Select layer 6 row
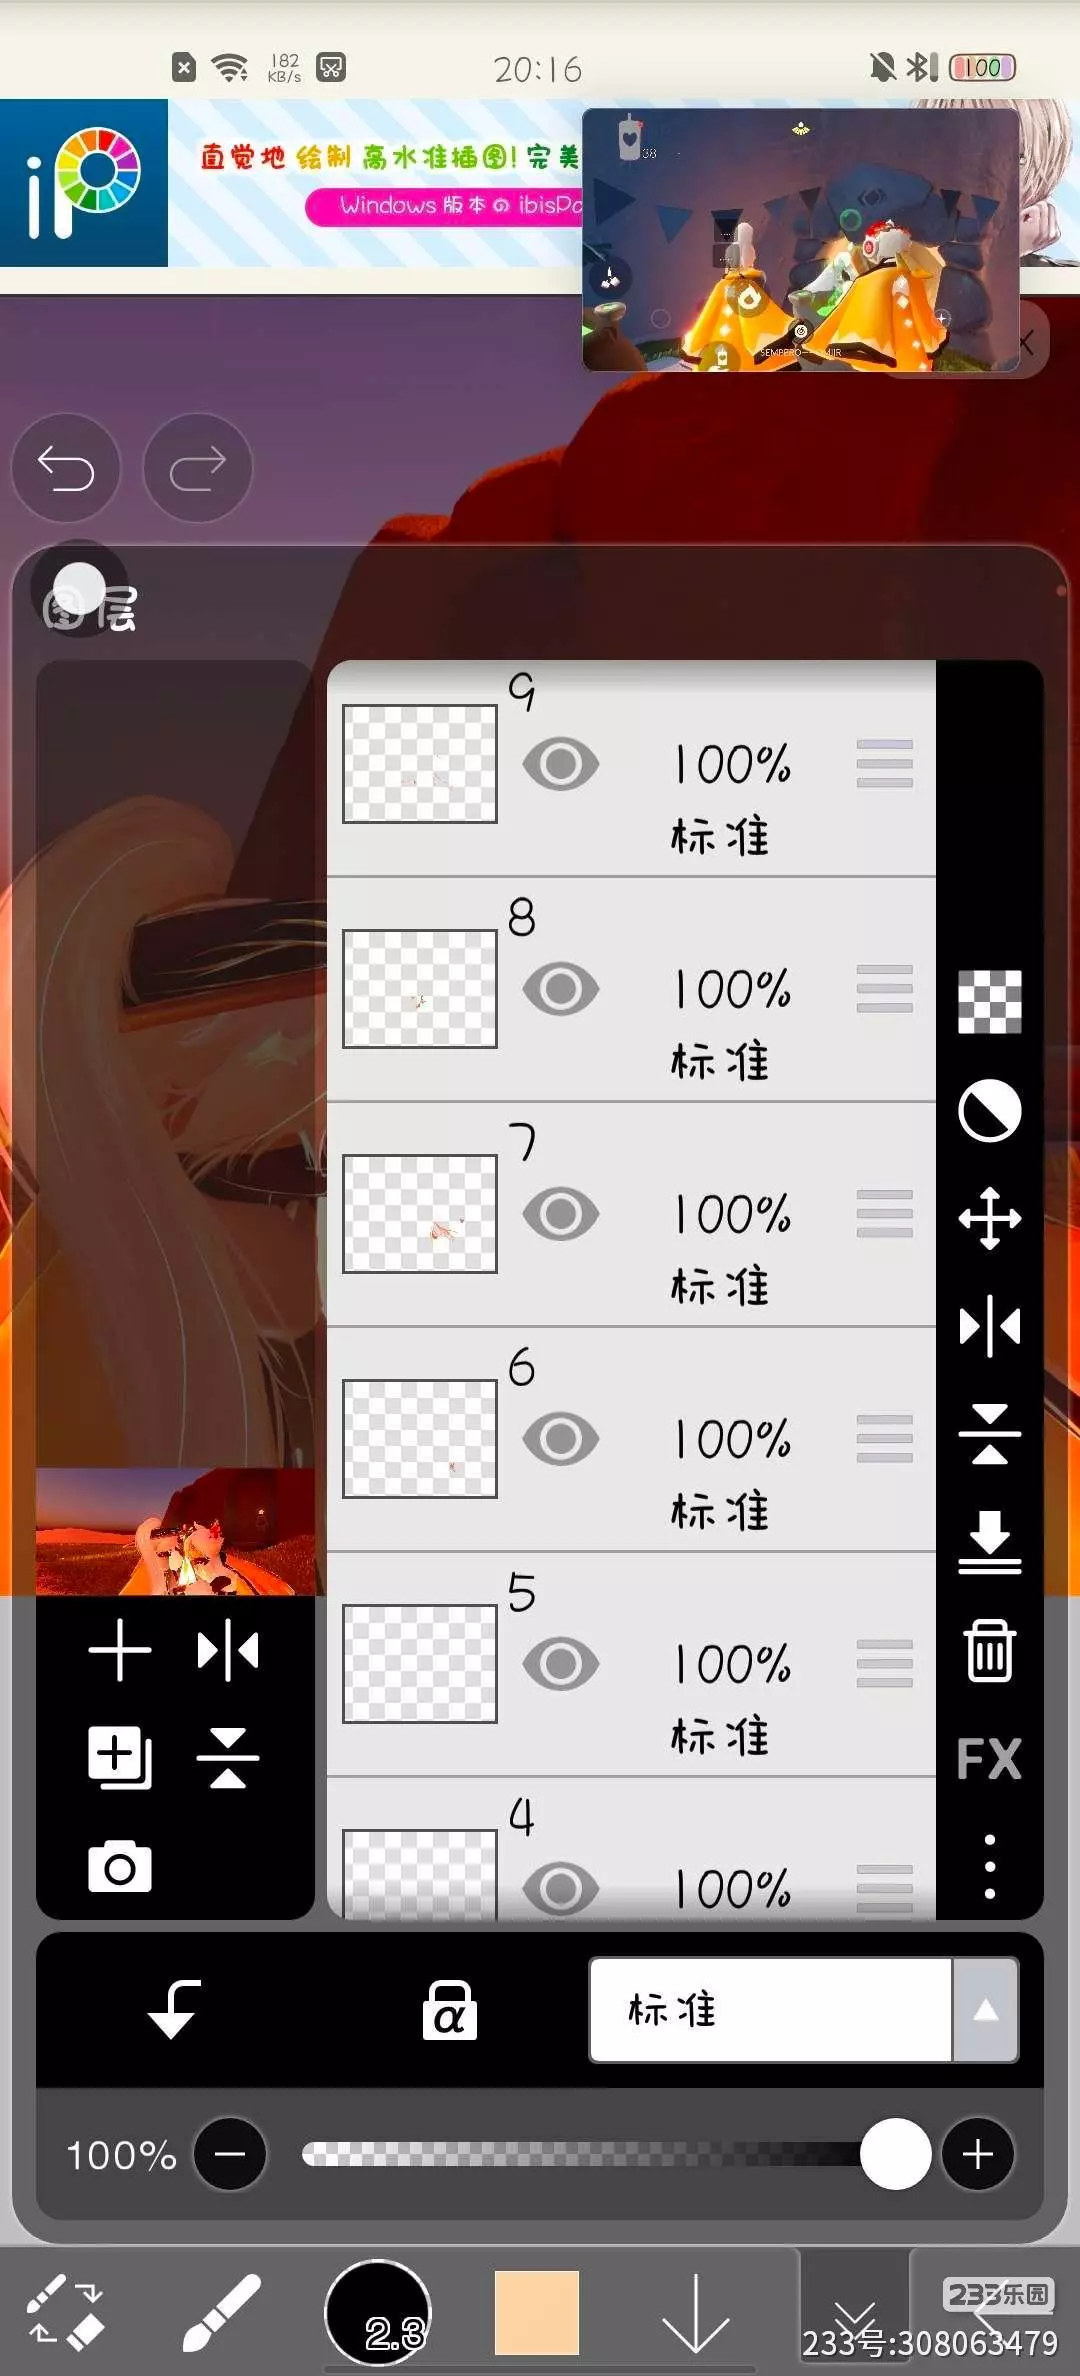Image resolution: width=1080 pixels, height=2376 pixels. point(631,1440)
